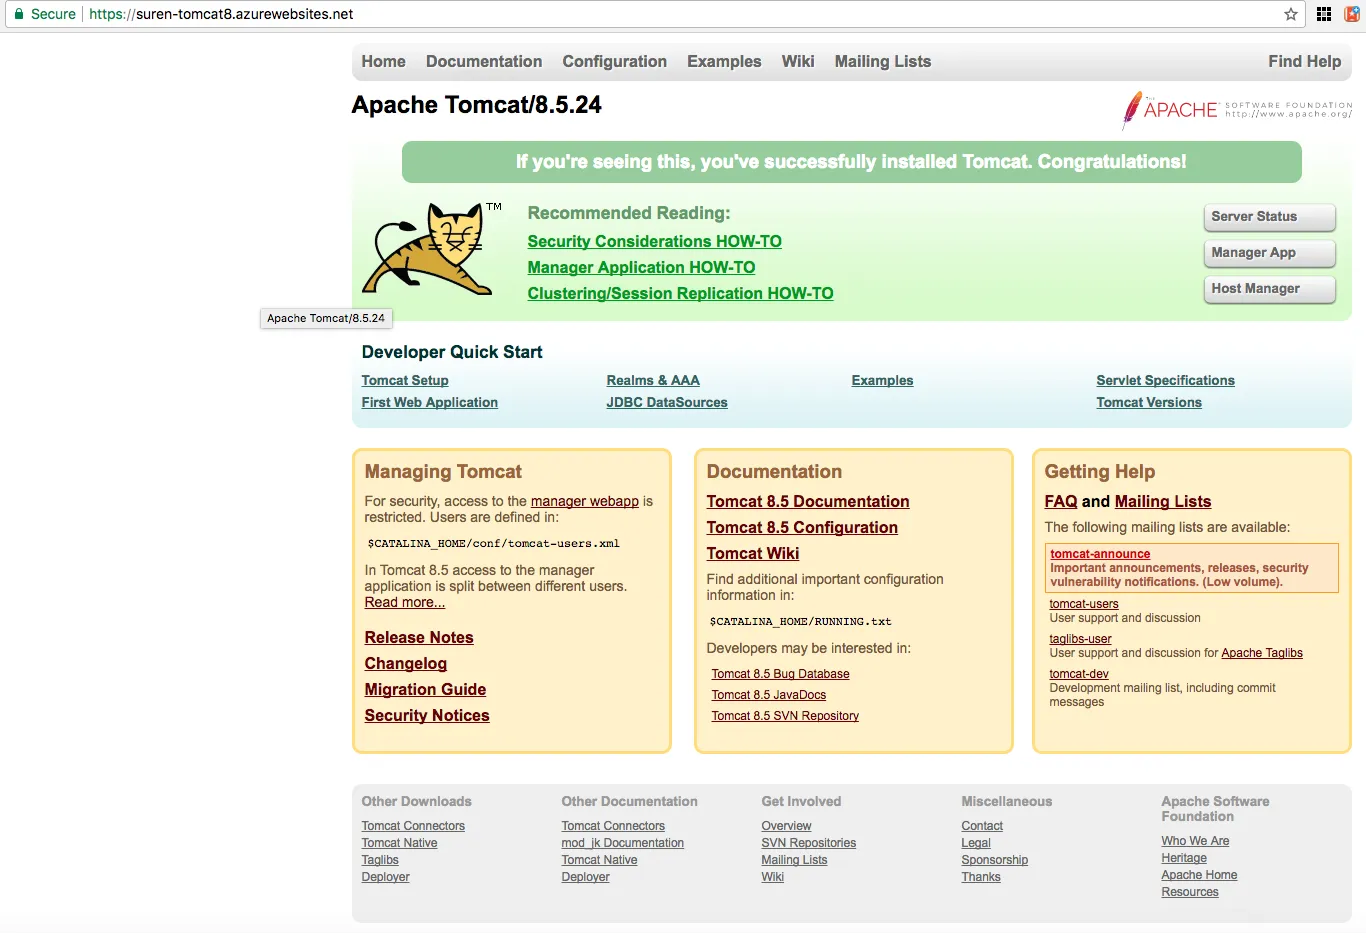Image resolution: width=1366 pixels, height=933 pixels.
Task: Click the Host Manager button
Action: 1270,289
